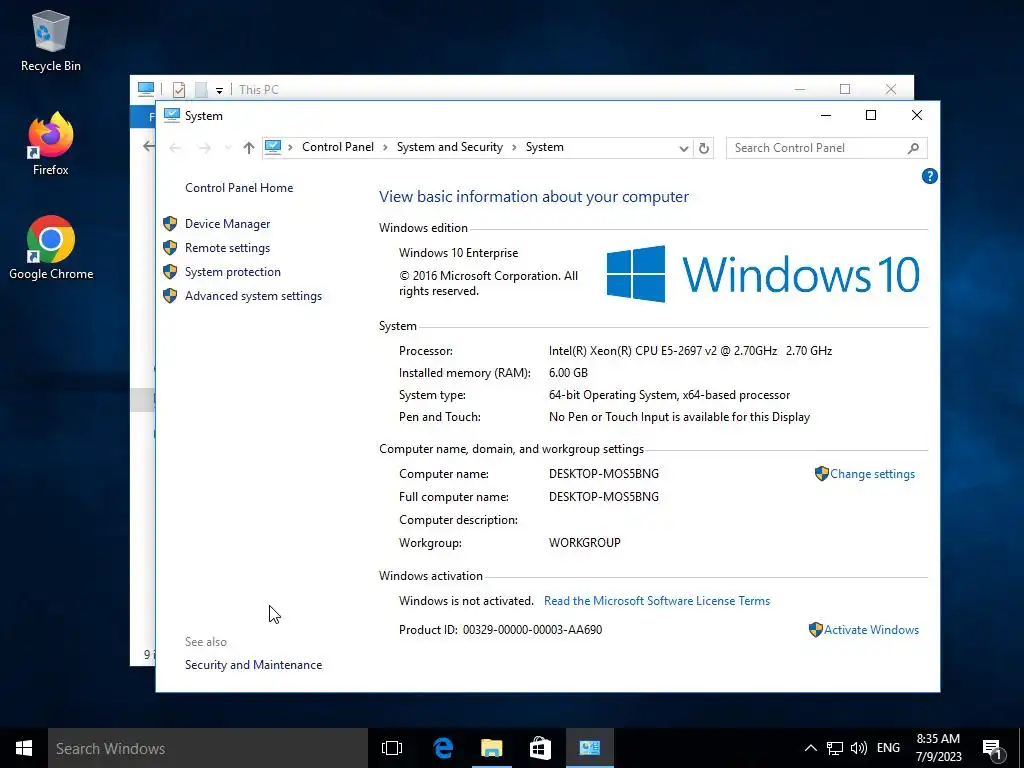Open the recent locations dropdown arrow

pos(227,148)
